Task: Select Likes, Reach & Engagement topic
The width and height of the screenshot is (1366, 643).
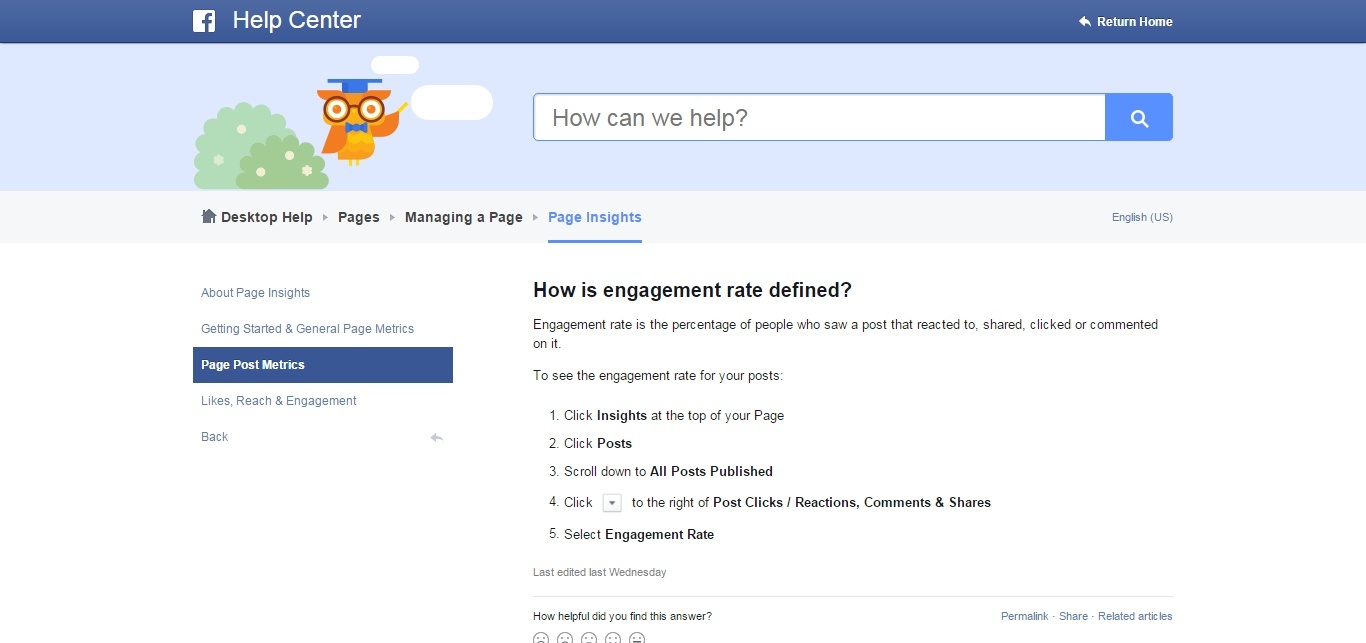Action: (x=279, y=401)
